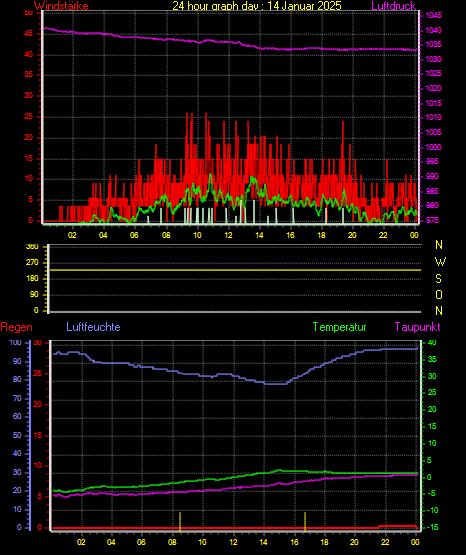Click the 270 label on direction axis

[x=32, y=263]
